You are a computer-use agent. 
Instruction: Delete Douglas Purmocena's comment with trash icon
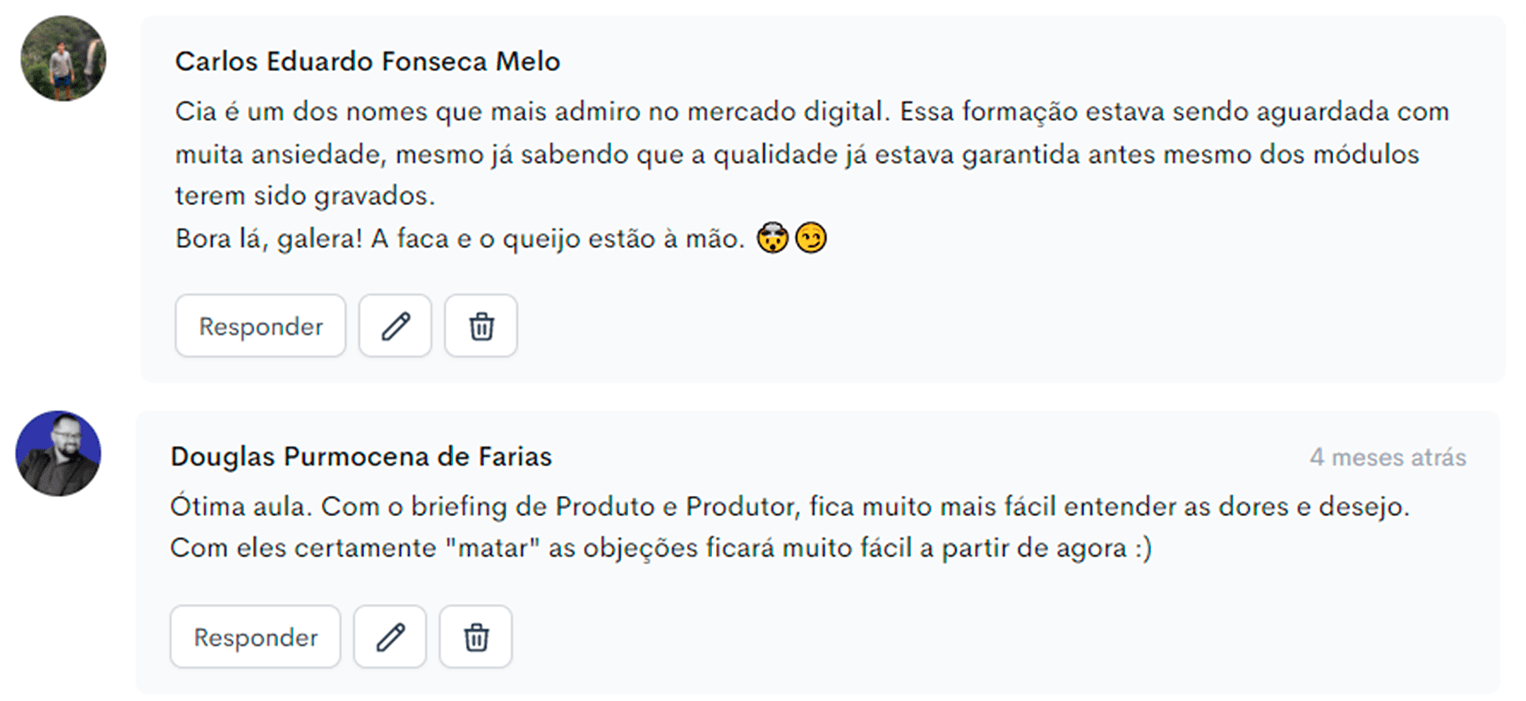click(476, 637)
